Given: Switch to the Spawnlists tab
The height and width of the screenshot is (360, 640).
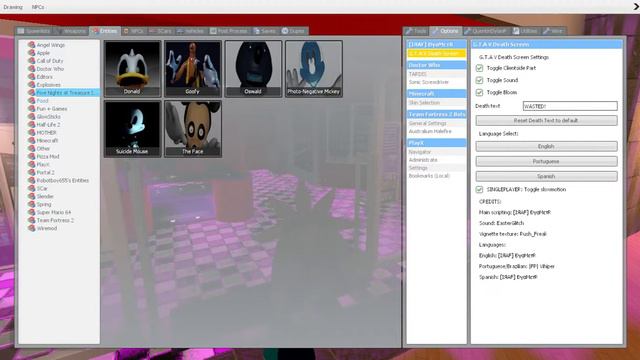Looking at the screenshot, I should 34,31.
